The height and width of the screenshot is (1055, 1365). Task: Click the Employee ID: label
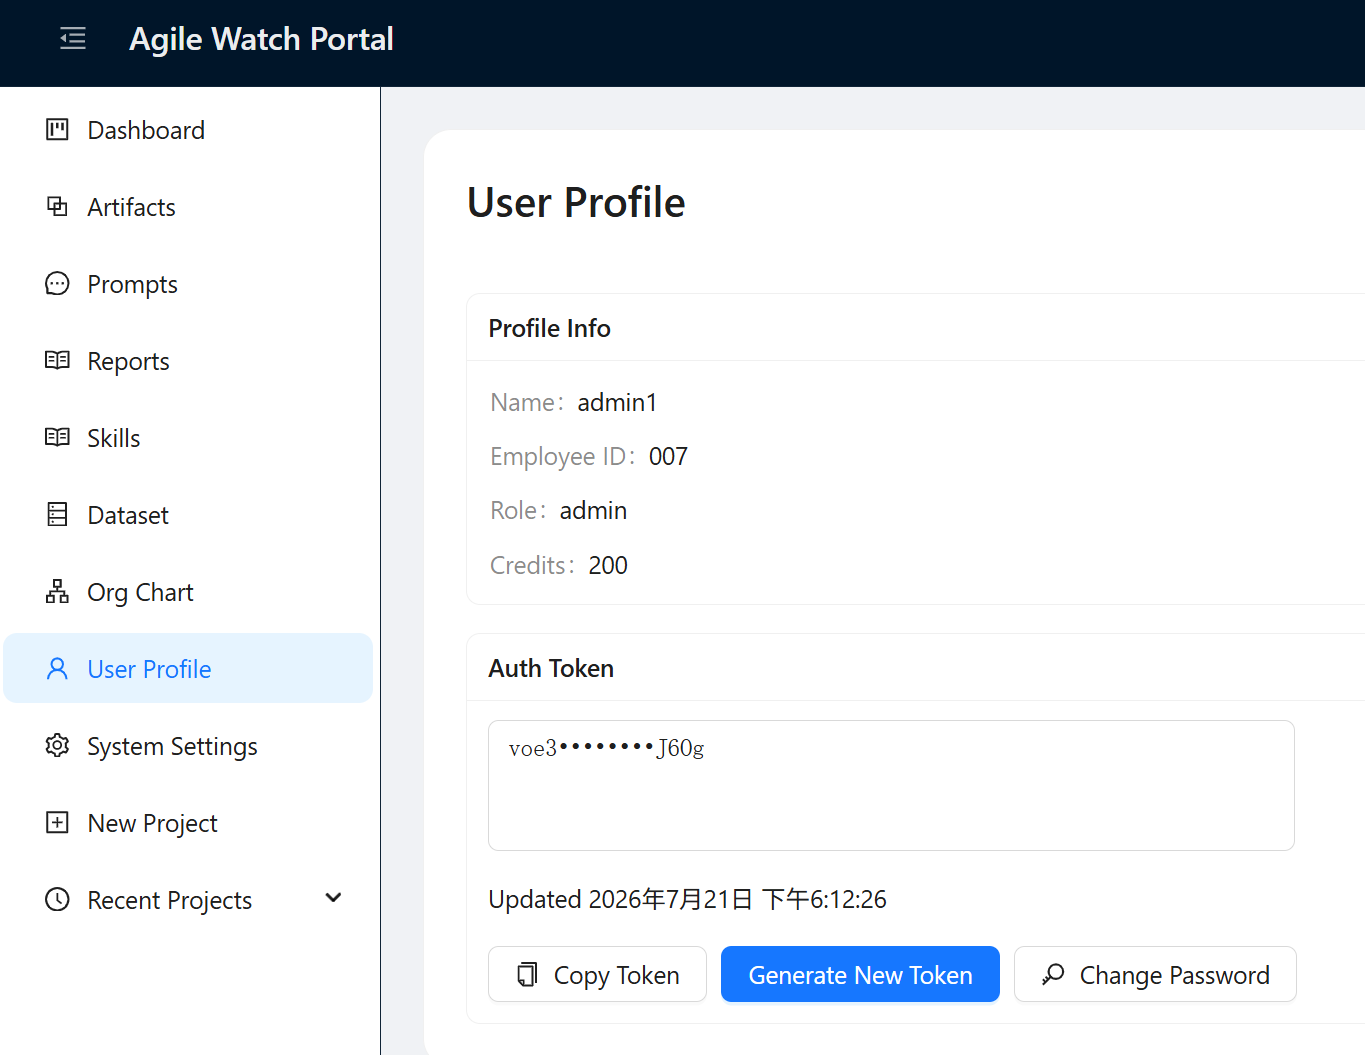click(x=563, y=456)
